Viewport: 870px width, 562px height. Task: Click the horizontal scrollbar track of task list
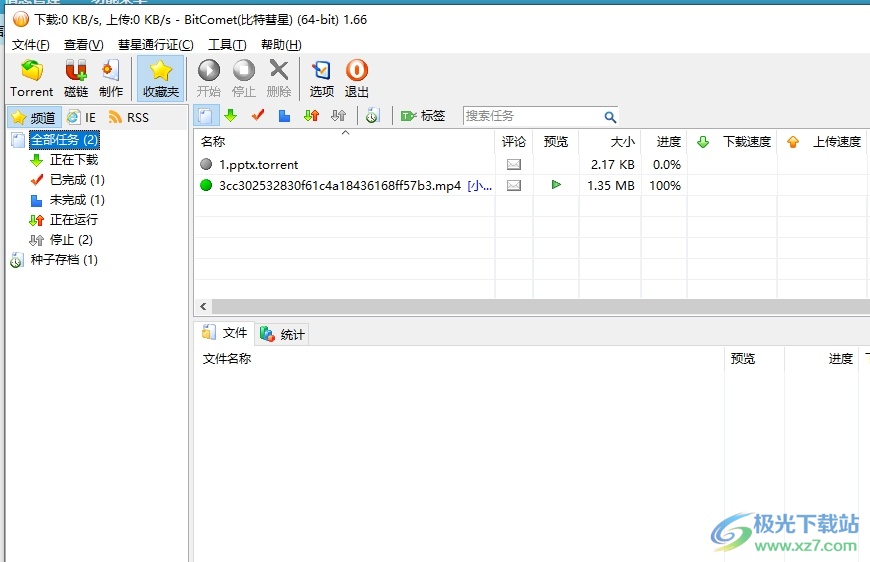[x=540, y=306]
